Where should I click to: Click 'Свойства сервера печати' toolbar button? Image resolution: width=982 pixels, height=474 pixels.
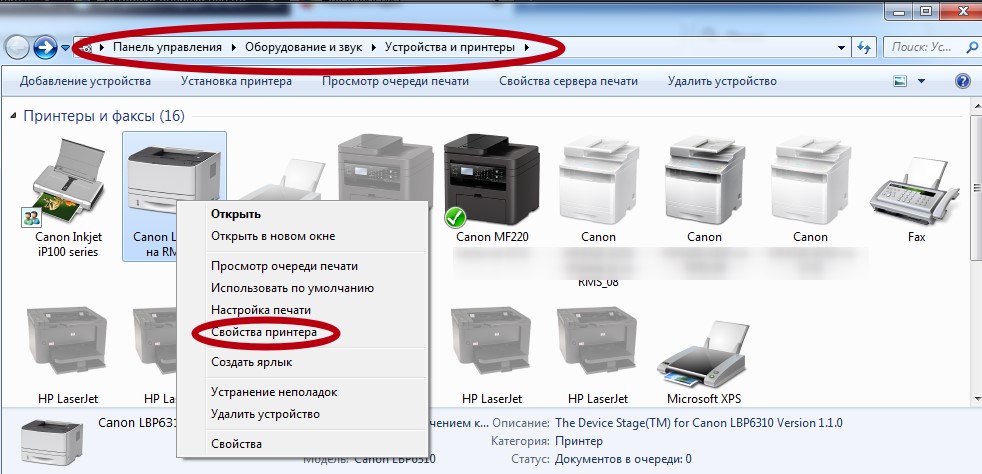[568, 81]
